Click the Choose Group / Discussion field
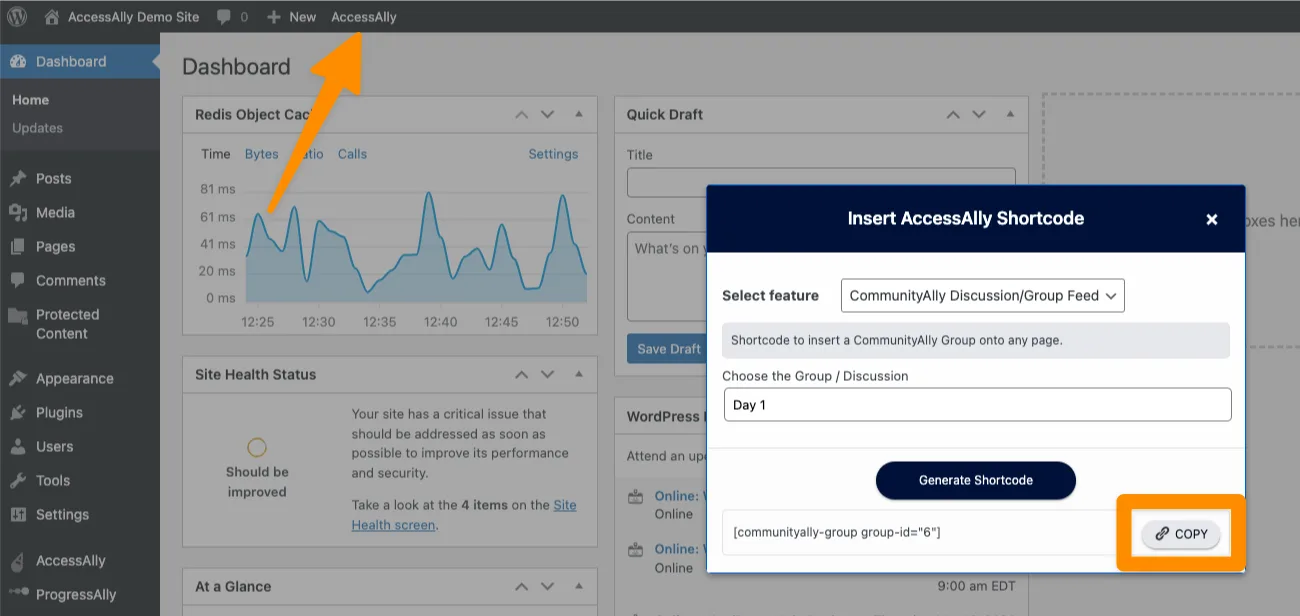 977,405
